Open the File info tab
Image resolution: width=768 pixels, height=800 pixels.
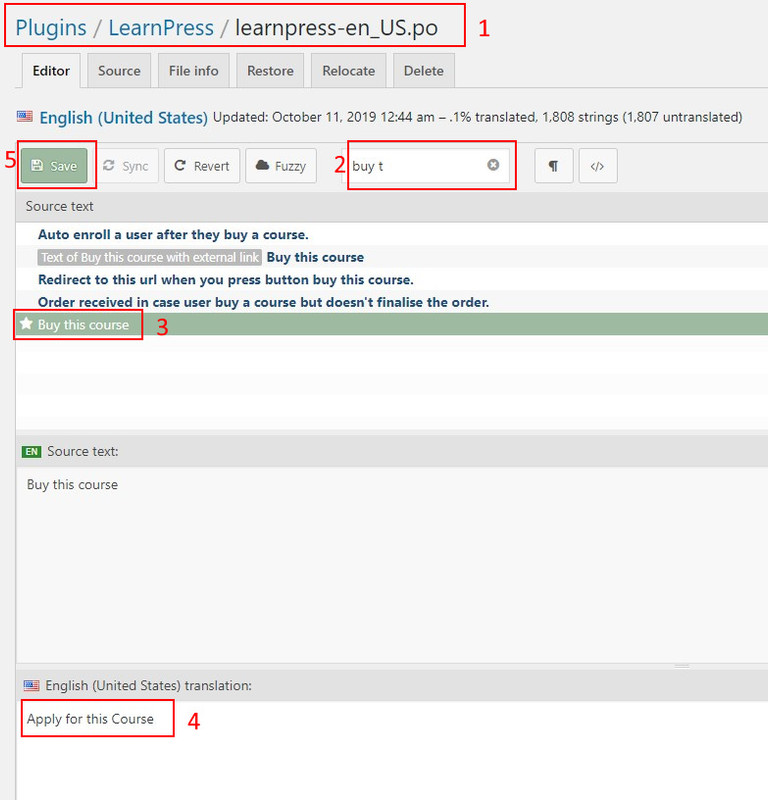point(193,71)
